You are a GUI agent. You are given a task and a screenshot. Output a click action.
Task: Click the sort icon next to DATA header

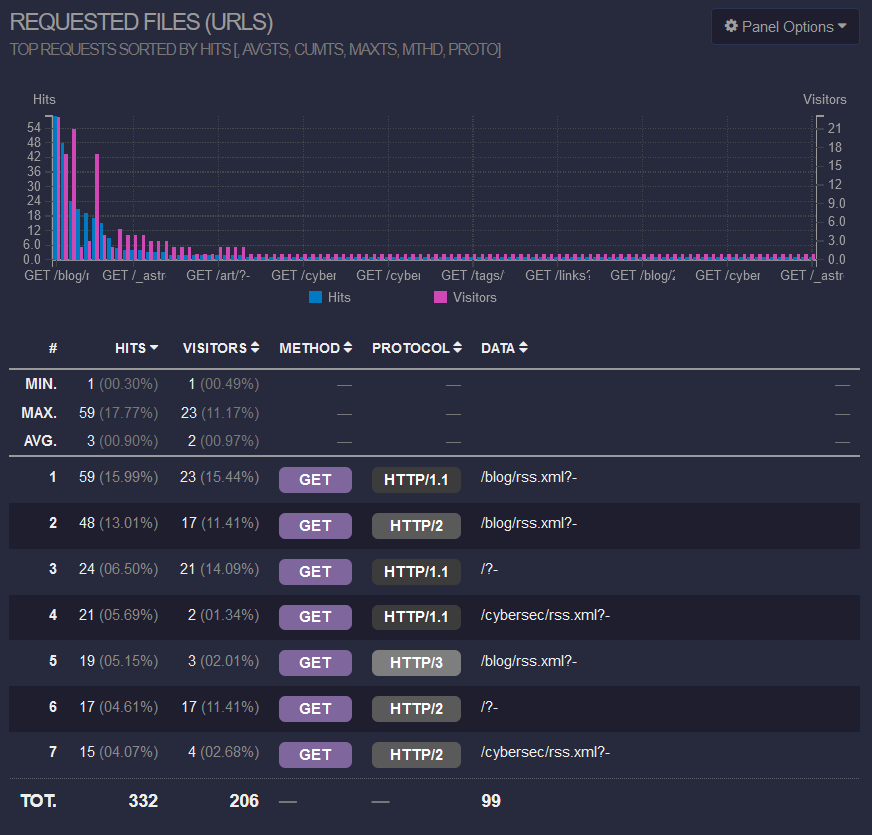point(521,348)
